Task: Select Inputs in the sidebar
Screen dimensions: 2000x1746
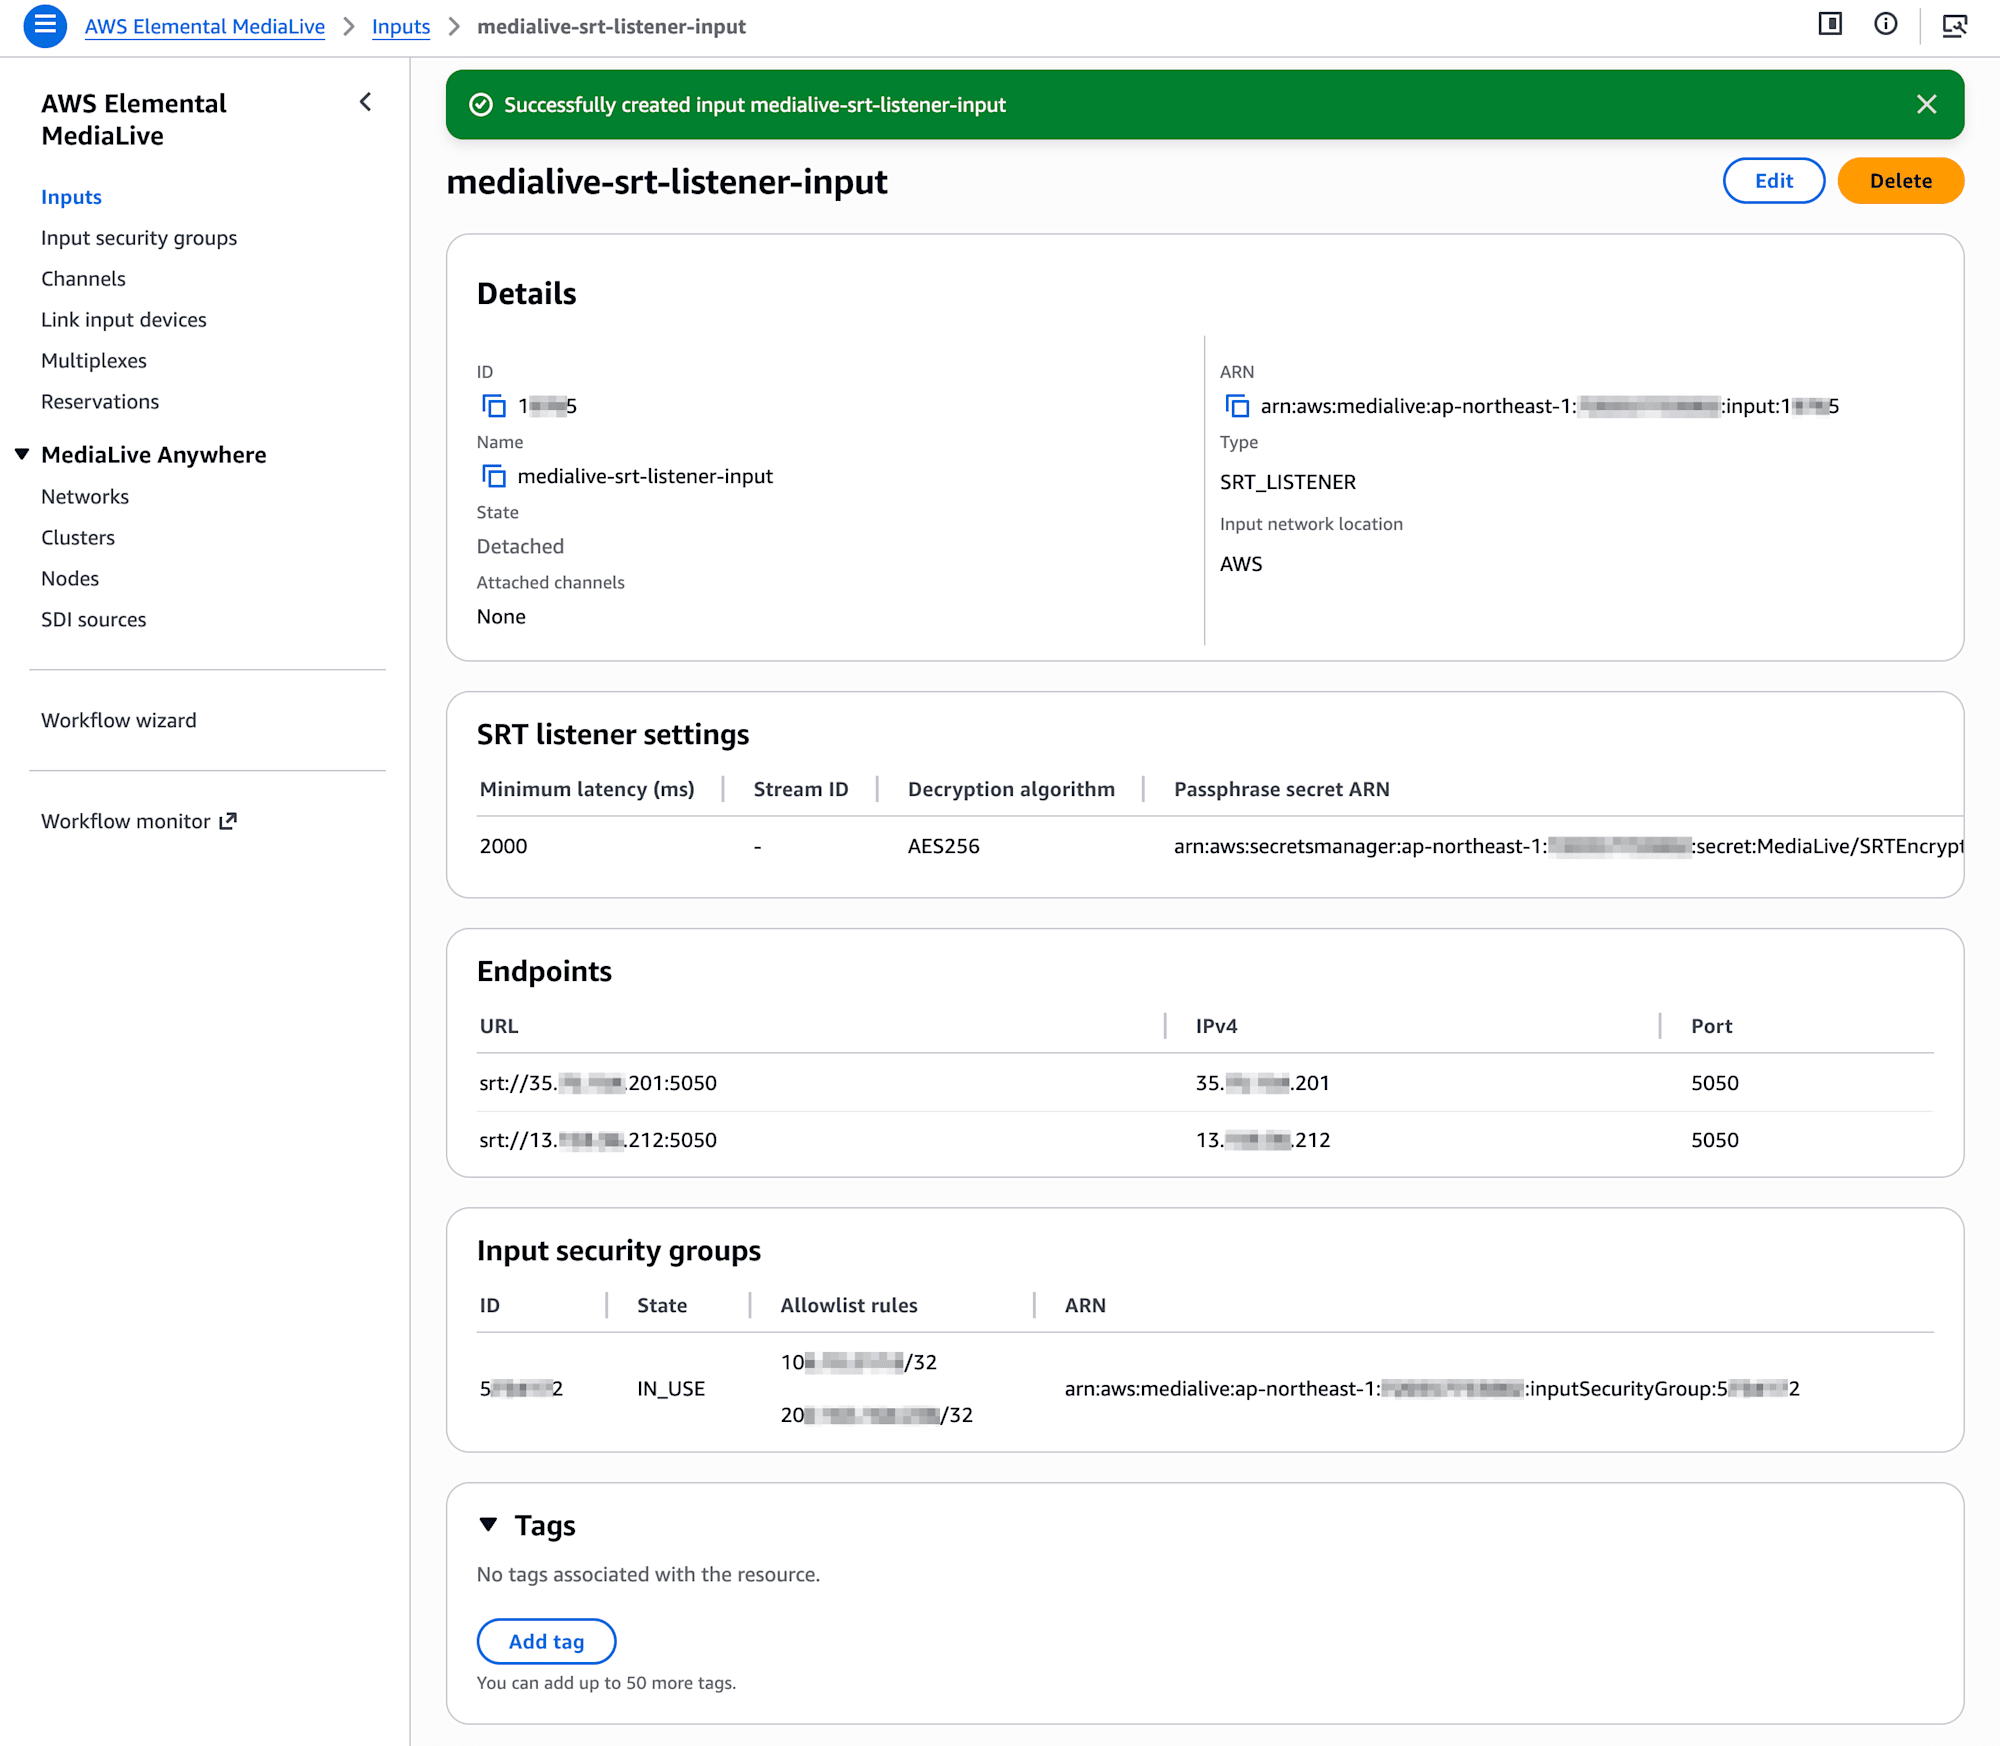Action: 71,197
